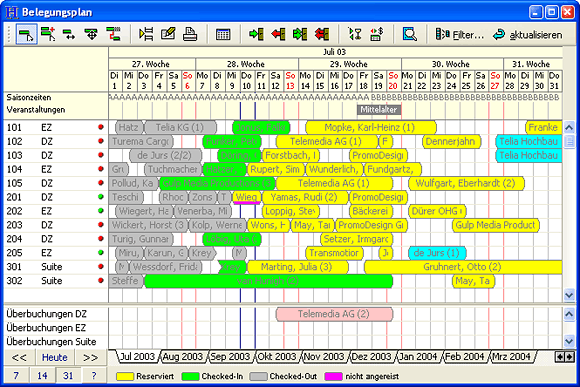Viewport: 580px width, 387px height.
Task: Select the Marting, Julia (3) booking
Action: point(297,267)
